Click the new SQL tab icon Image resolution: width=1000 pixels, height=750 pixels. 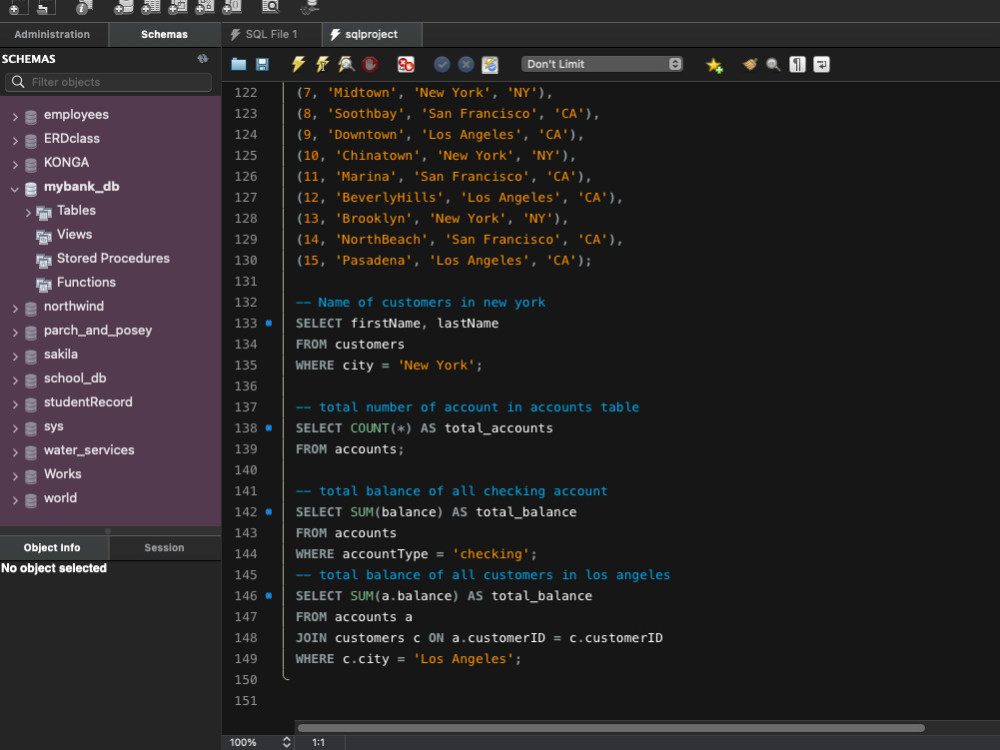coord(16,7)
